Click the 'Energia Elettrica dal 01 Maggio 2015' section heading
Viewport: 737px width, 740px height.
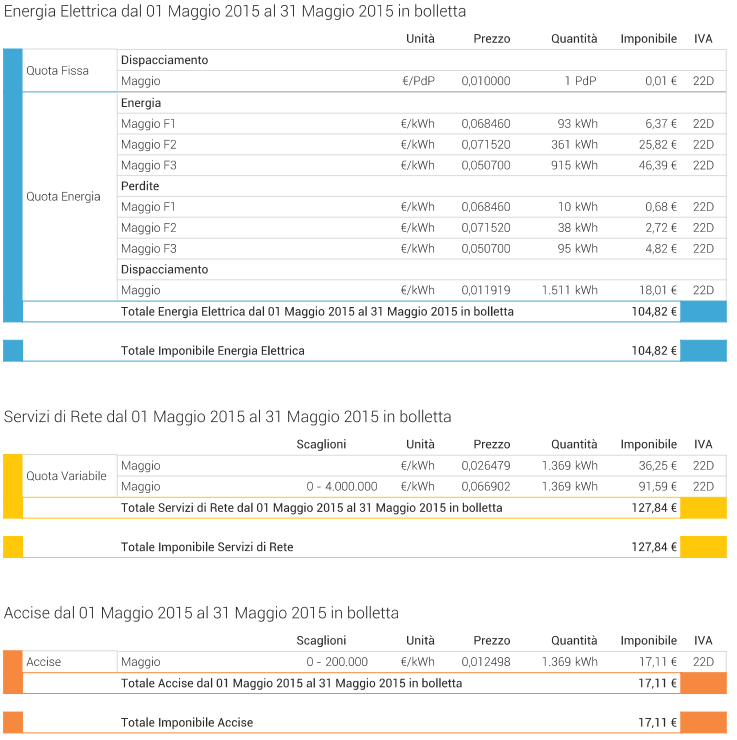235,11
